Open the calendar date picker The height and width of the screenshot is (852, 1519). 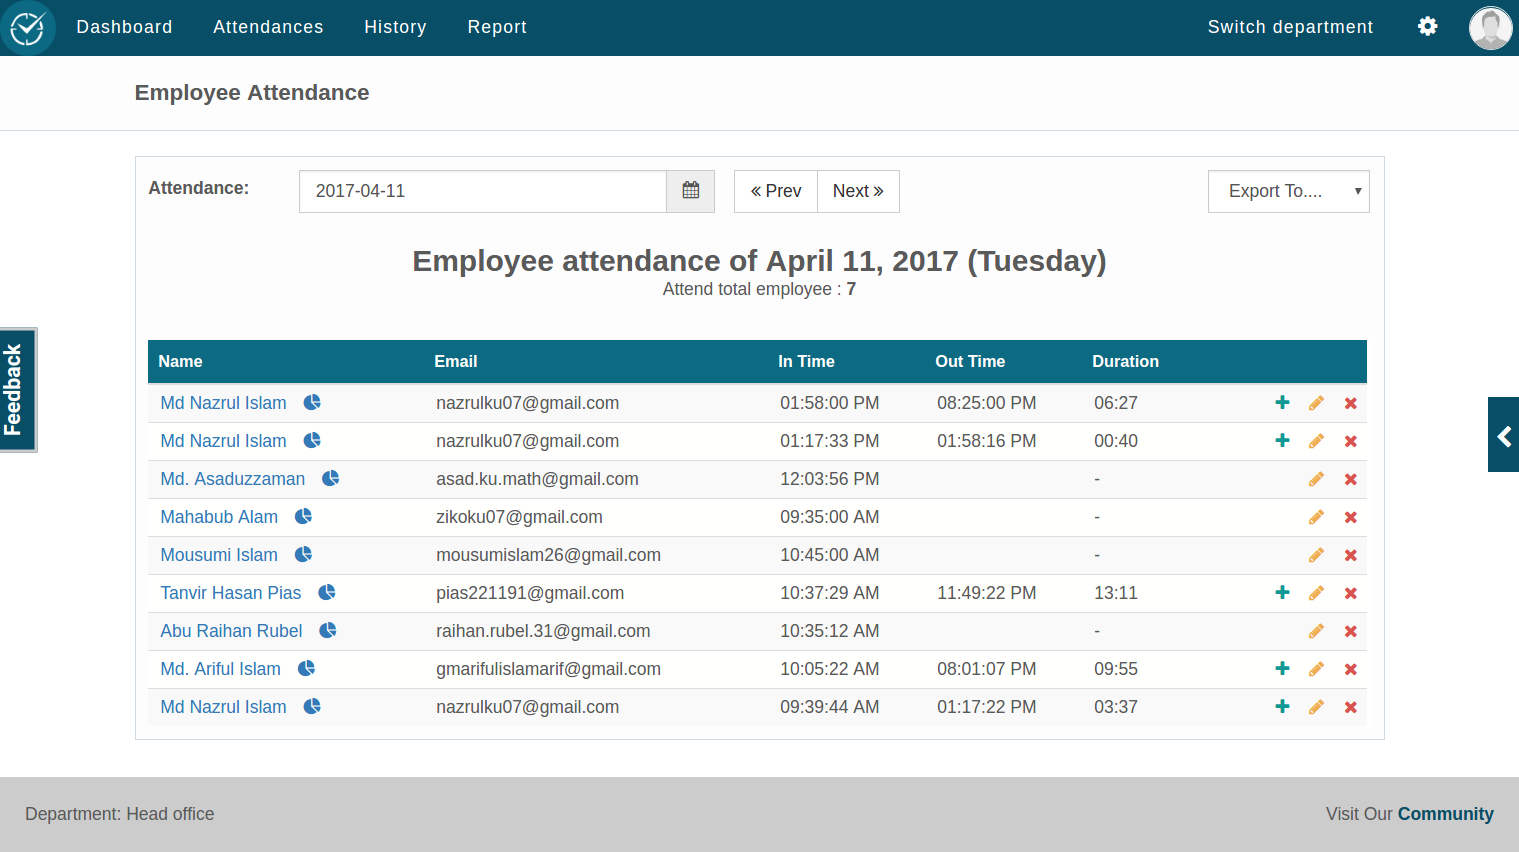(690, 191)
